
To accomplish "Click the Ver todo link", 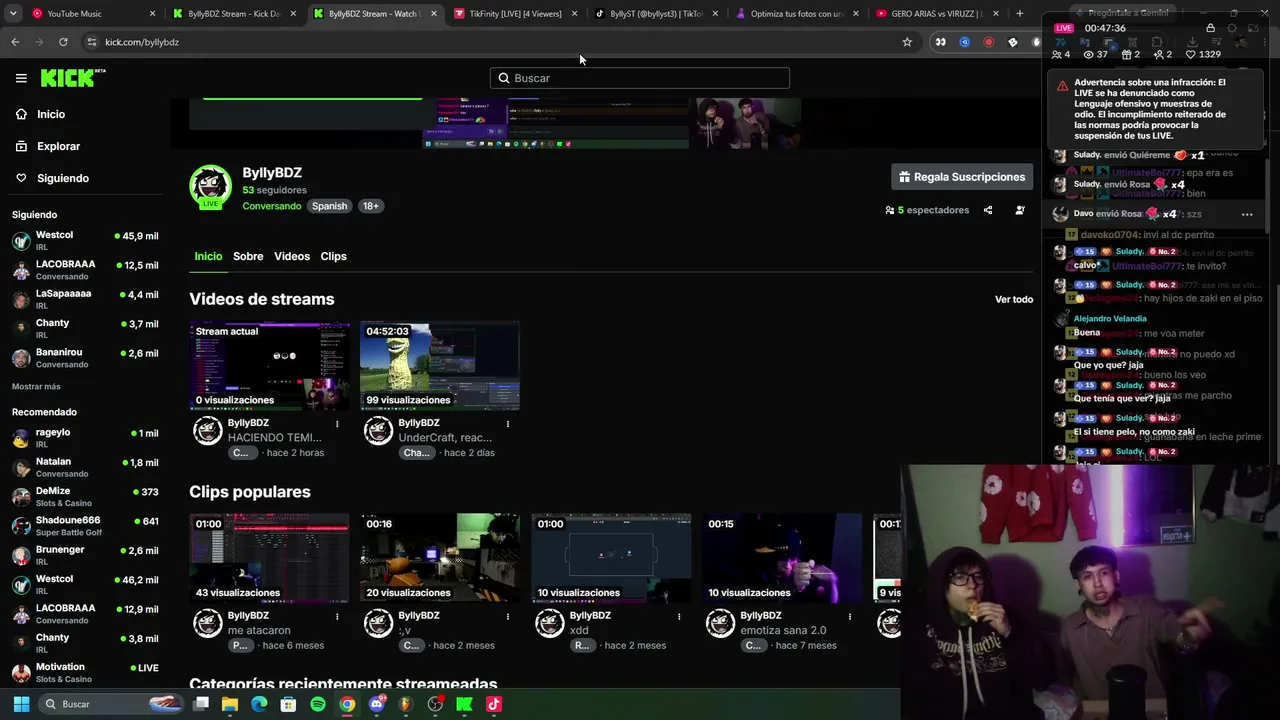I will (x=1014, y=299).
